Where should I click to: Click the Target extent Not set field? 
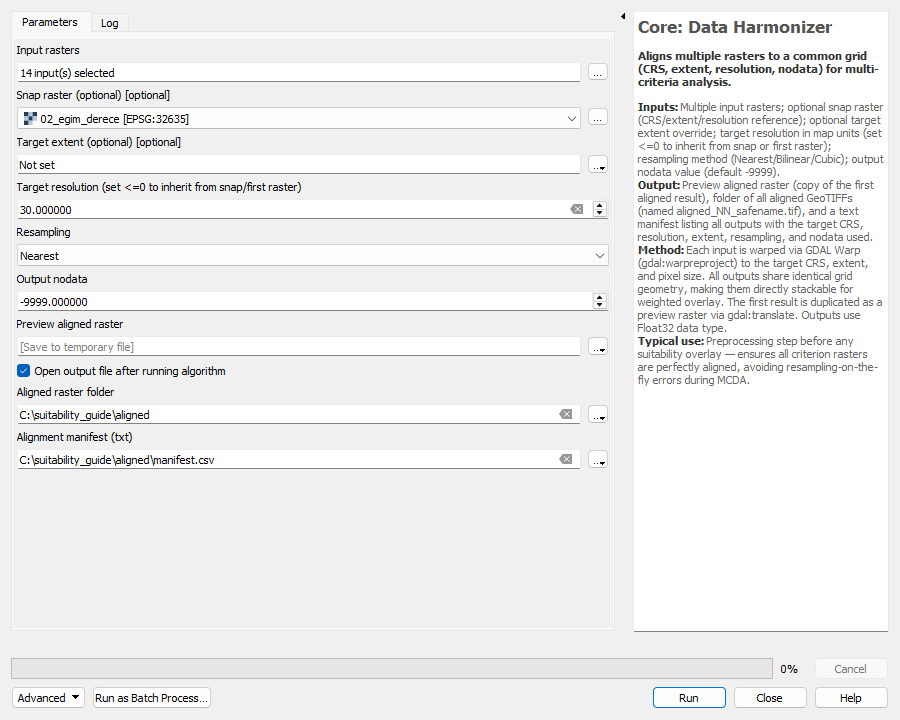298,165
